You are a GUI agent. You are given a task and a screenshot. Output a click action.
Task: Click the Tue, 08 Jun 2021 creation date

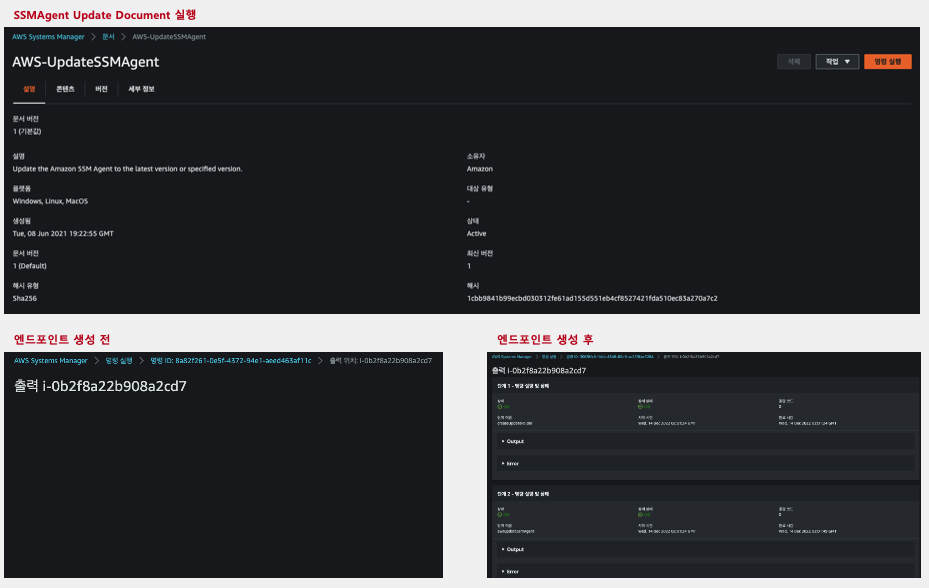tap(63, 234)
